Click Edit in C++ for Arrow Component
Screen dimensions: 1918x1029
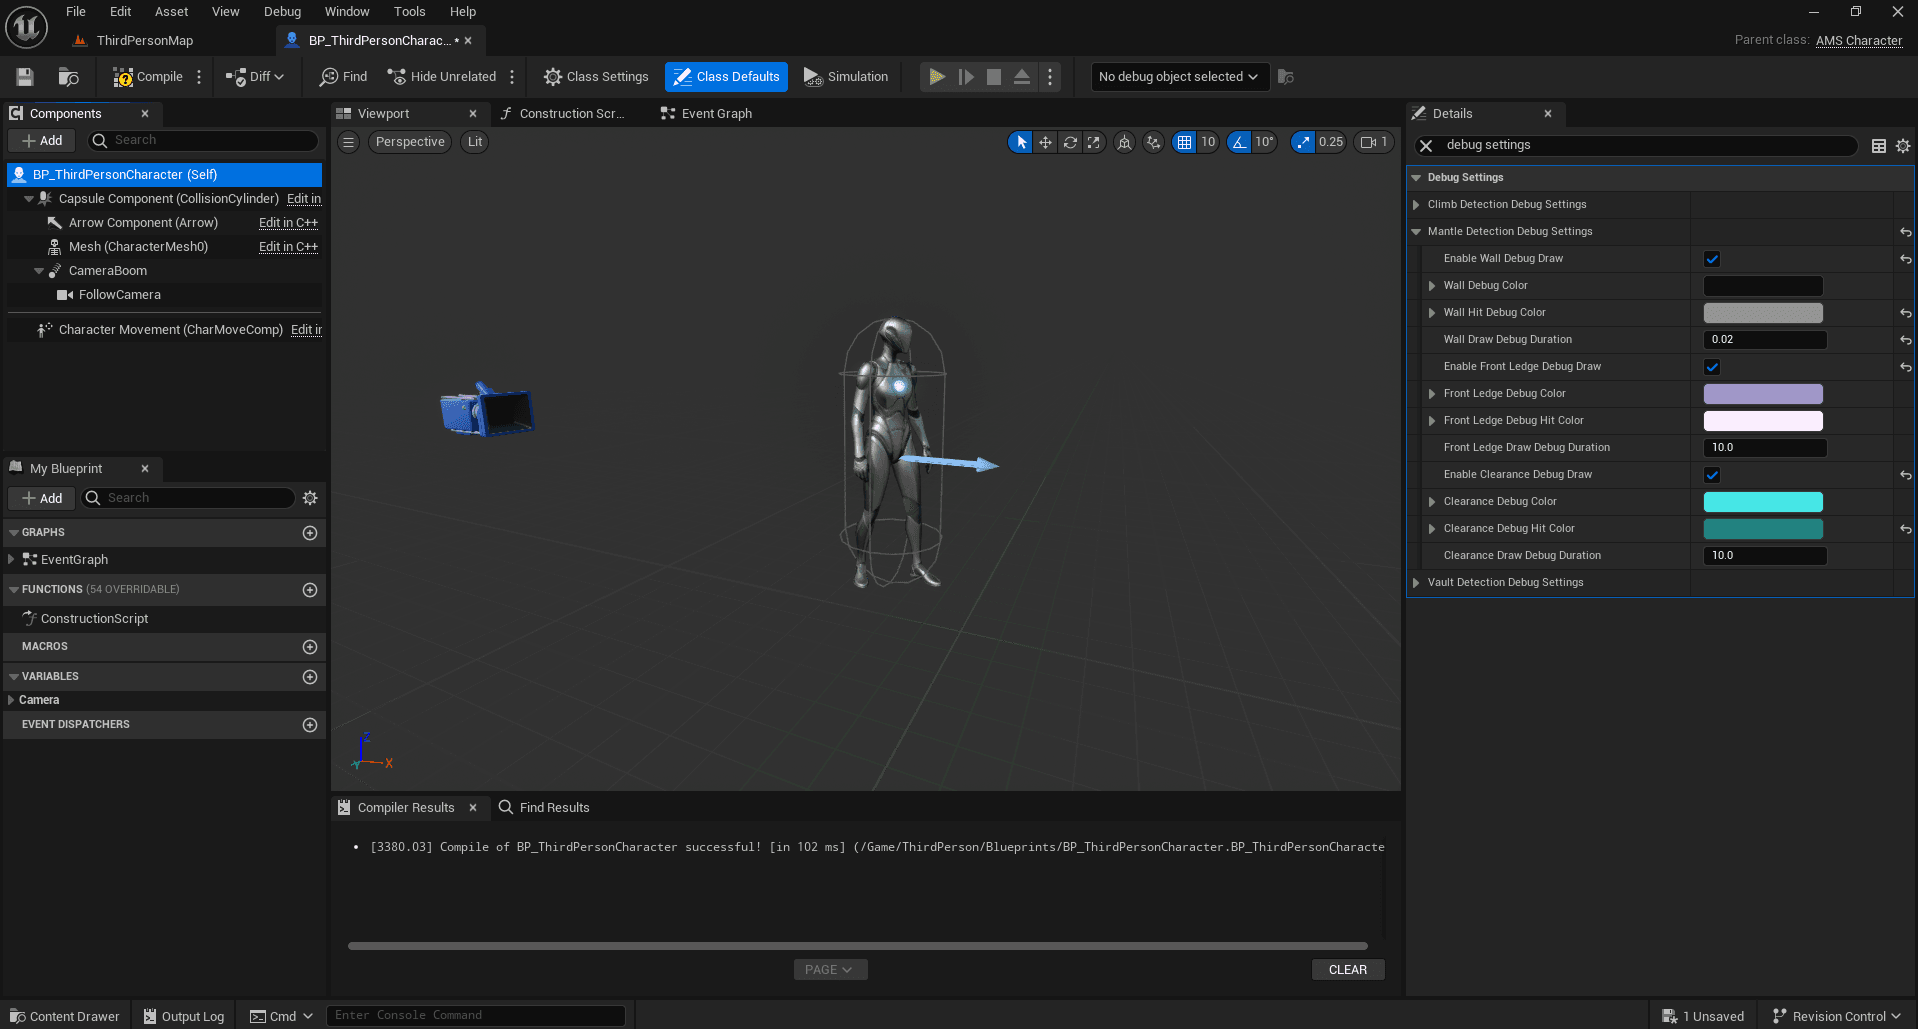pos(288,223)
